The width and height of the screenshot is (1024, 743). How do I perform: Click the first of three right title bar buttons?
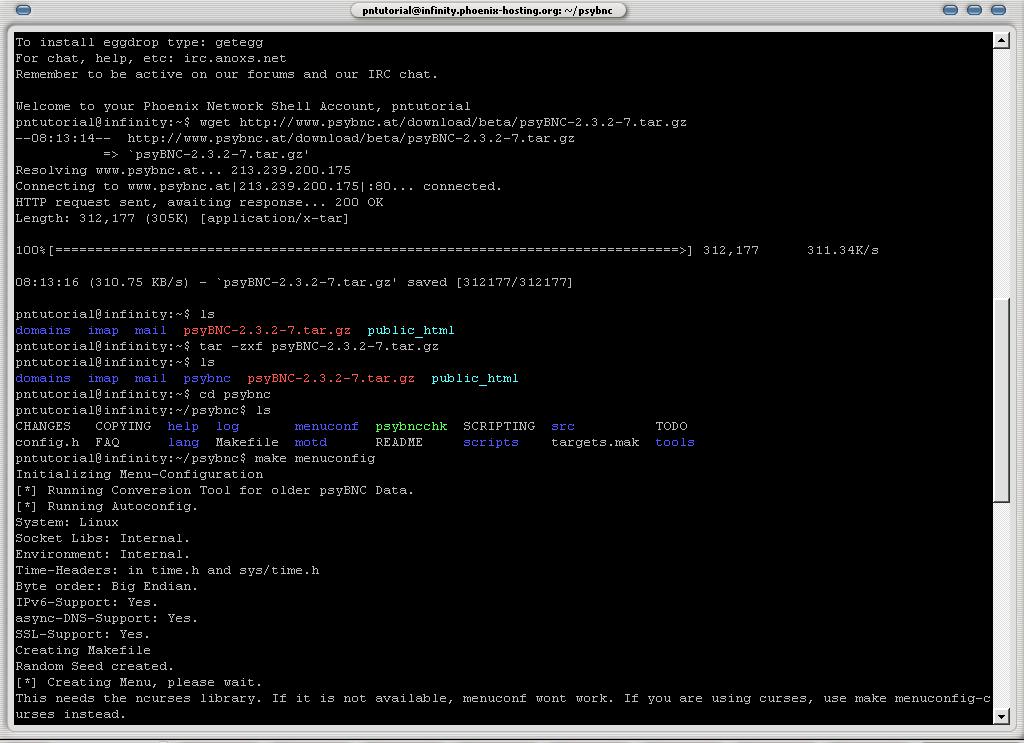click(950, 10)
